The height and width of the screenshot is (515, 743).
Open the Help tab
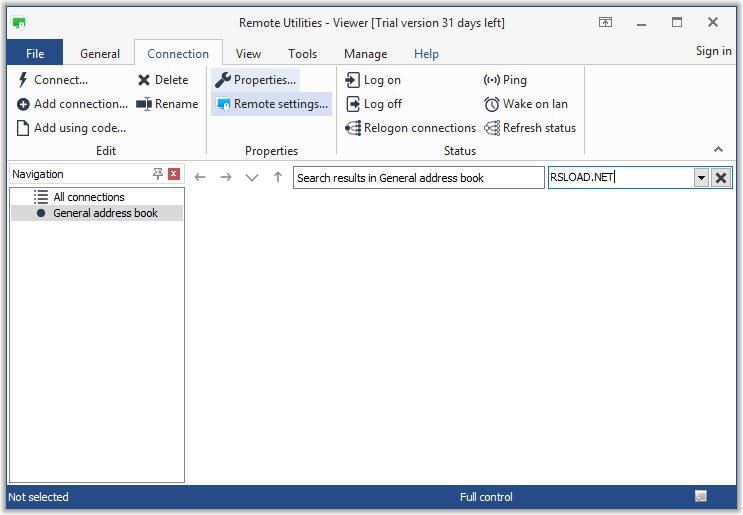[426, 54]
